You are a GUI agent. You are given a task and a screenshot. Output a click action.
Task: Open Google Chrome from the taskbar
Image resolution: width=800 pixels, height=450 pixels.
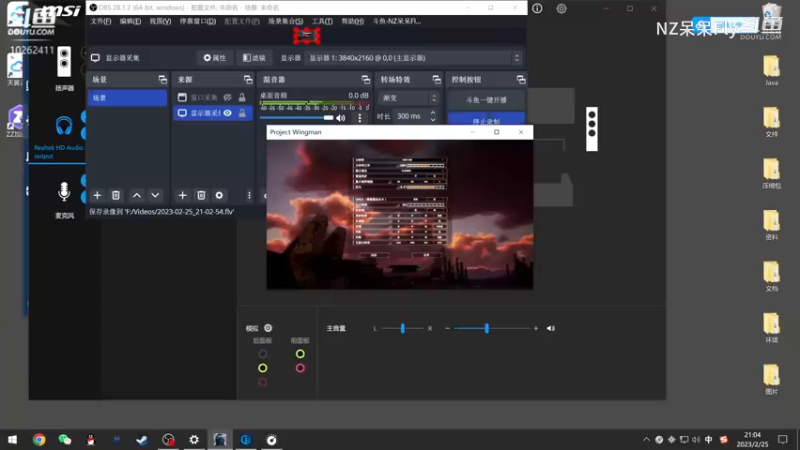[x=39, y=439]
